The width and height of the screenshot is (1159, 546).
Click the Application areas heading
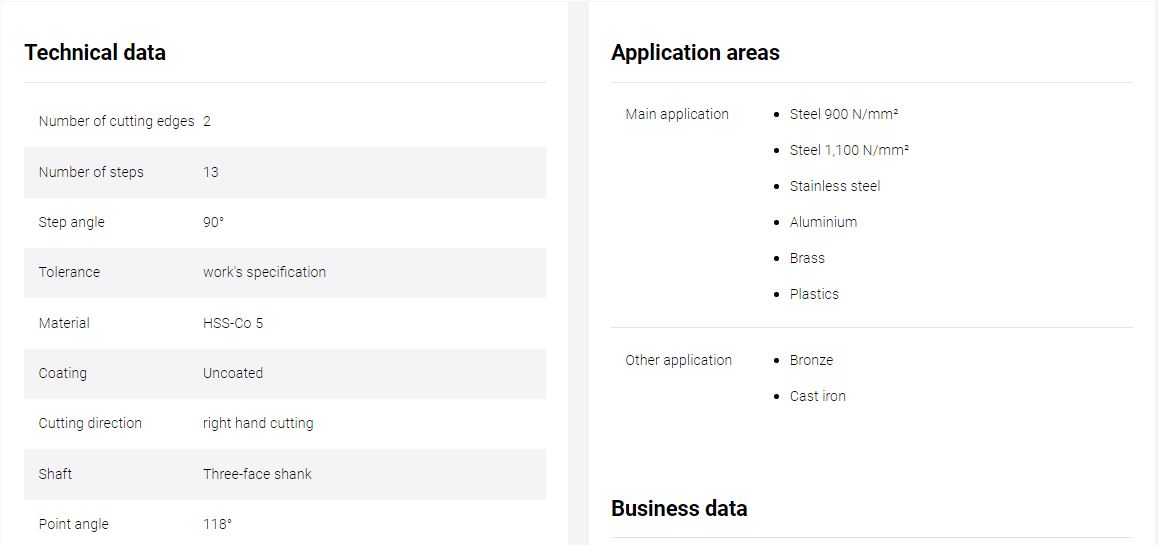tap(695, 52)
